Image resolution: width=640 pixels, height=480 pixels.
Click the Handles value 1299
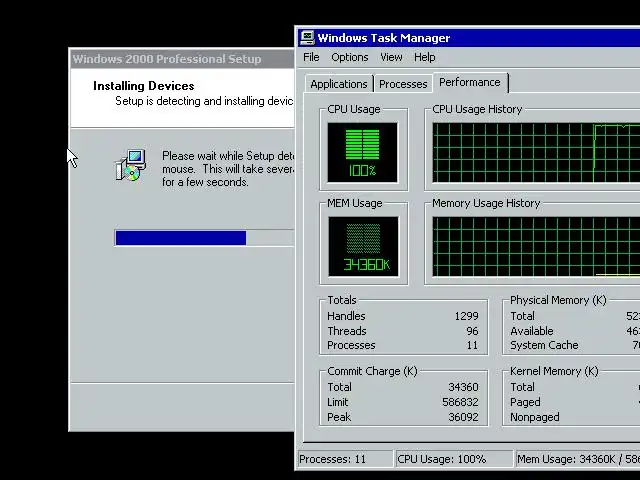tap(466, 316)
